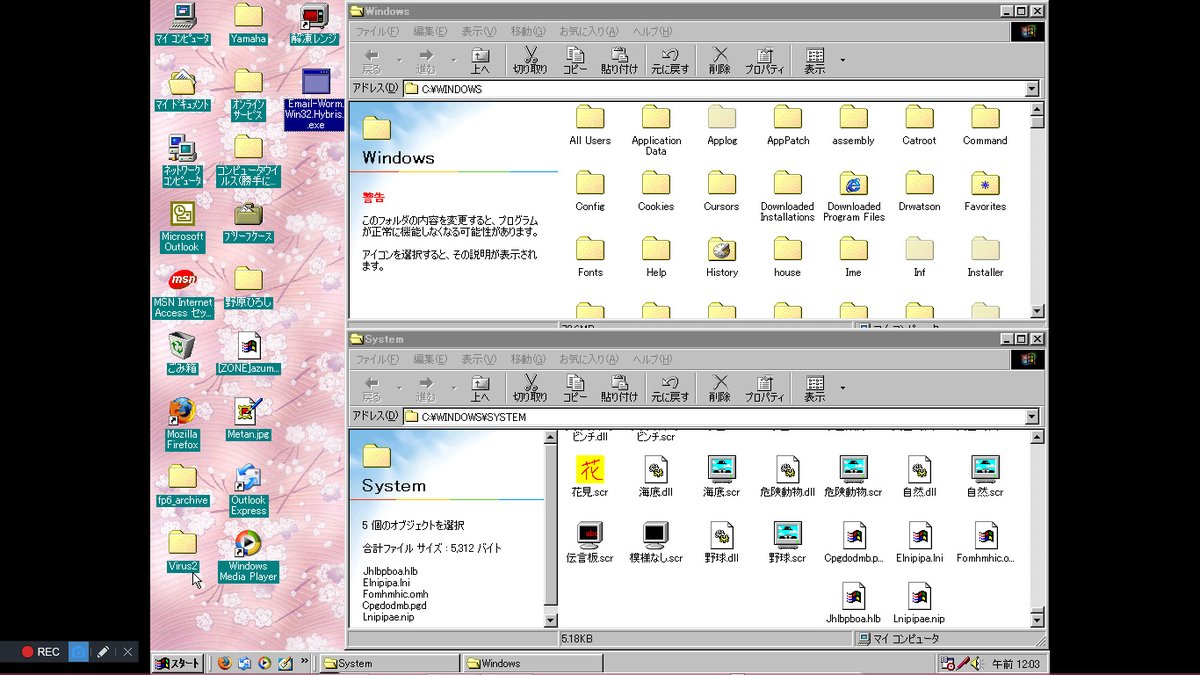Open the お気に入り(A) menu in Windows window

click(590, 31)
